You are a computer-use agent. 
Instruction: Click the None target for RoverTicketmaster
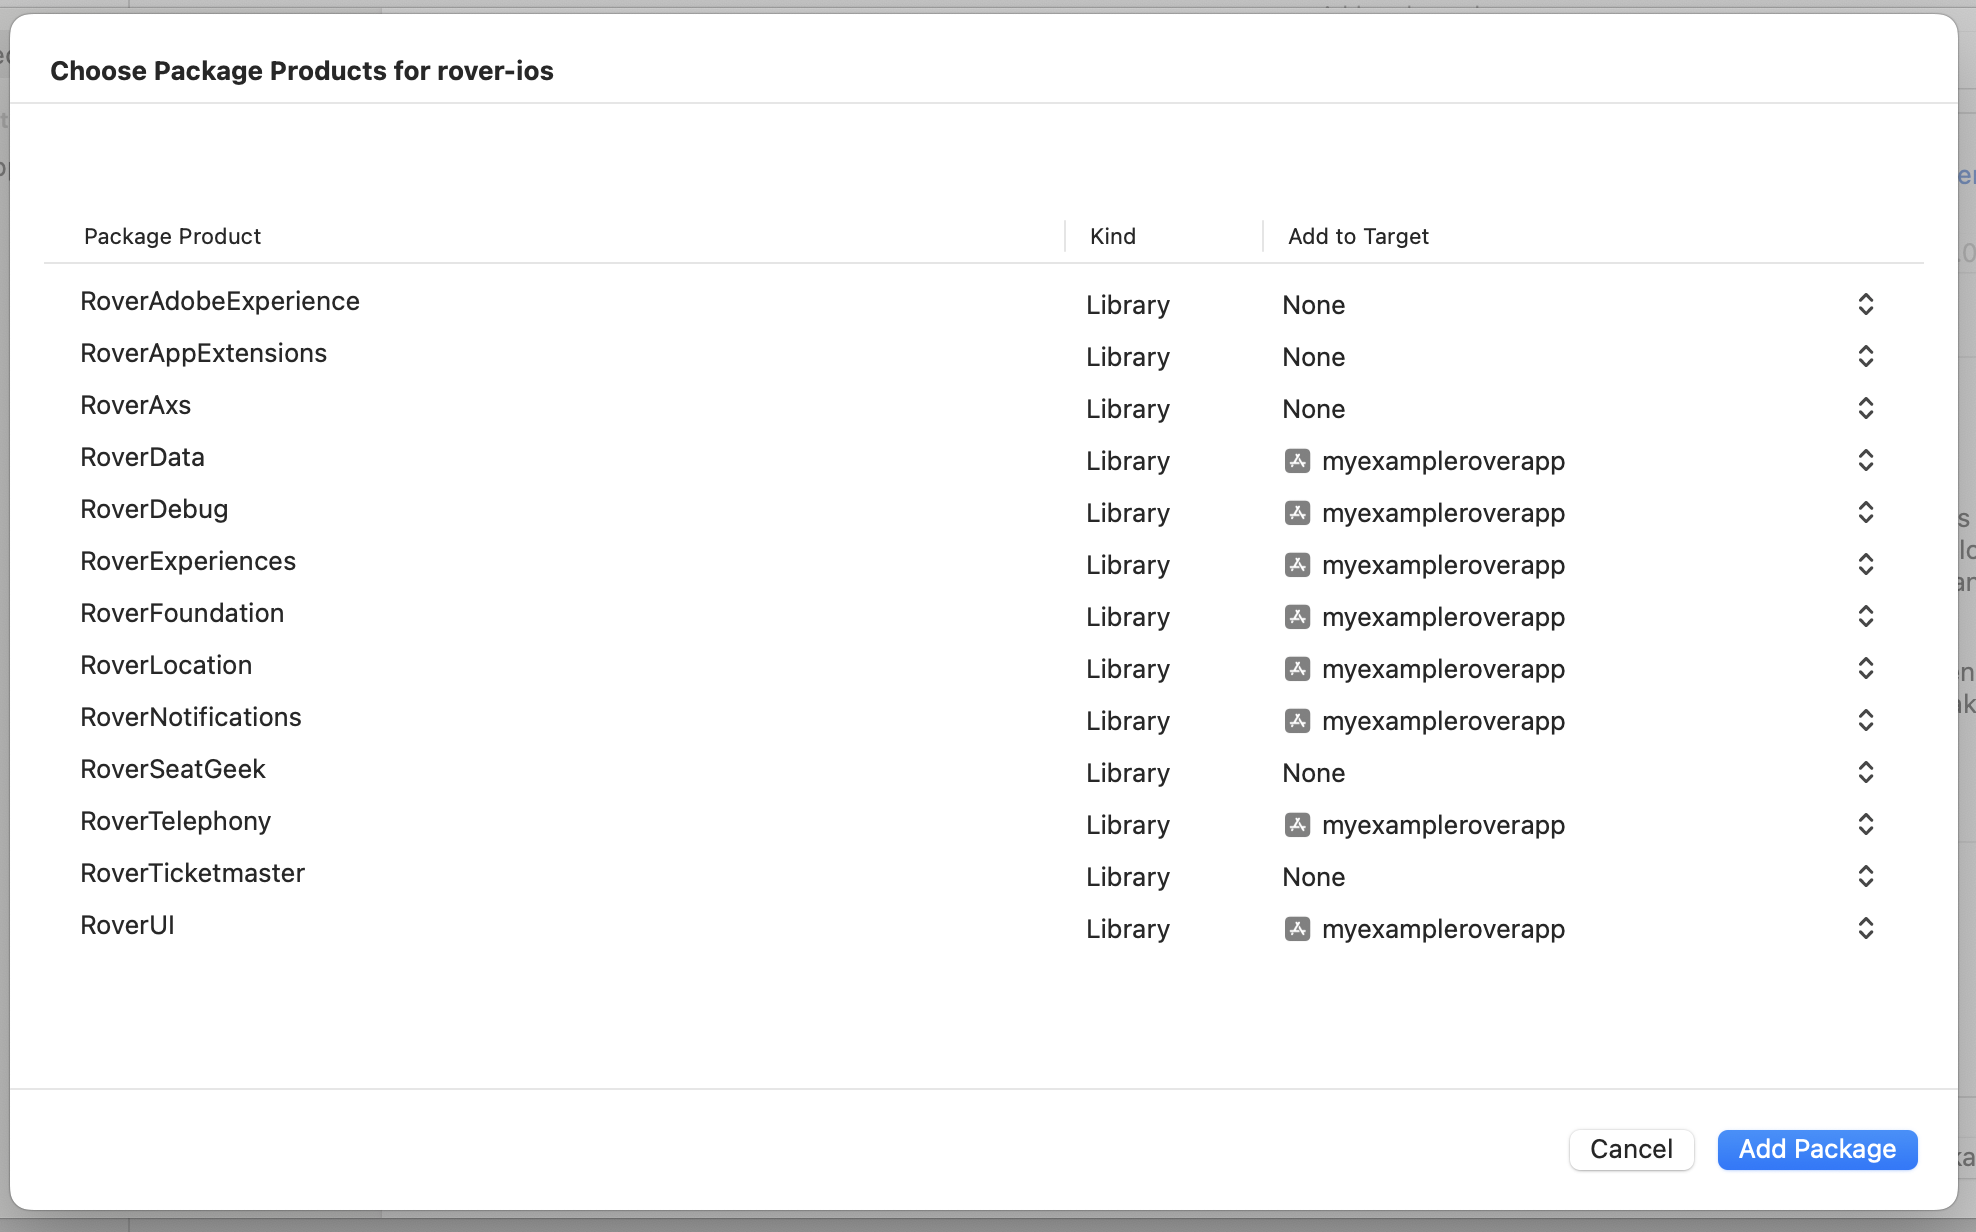tap(1313, 877)
